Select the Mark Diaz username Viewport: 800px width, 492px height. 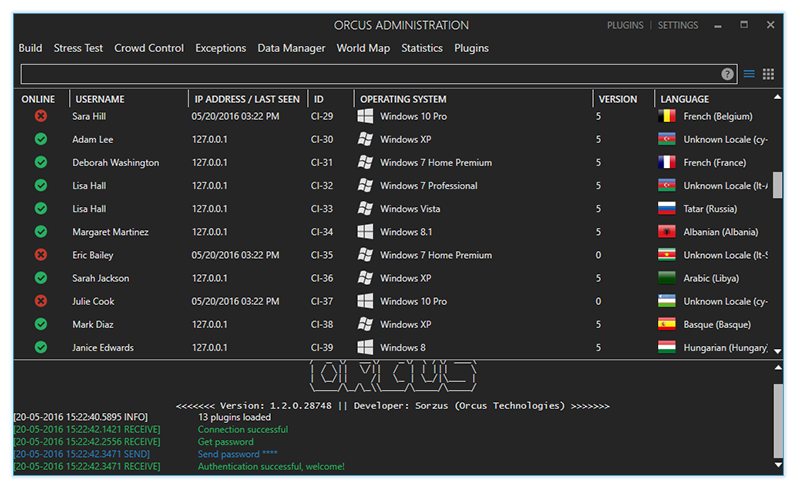(93, 324)
